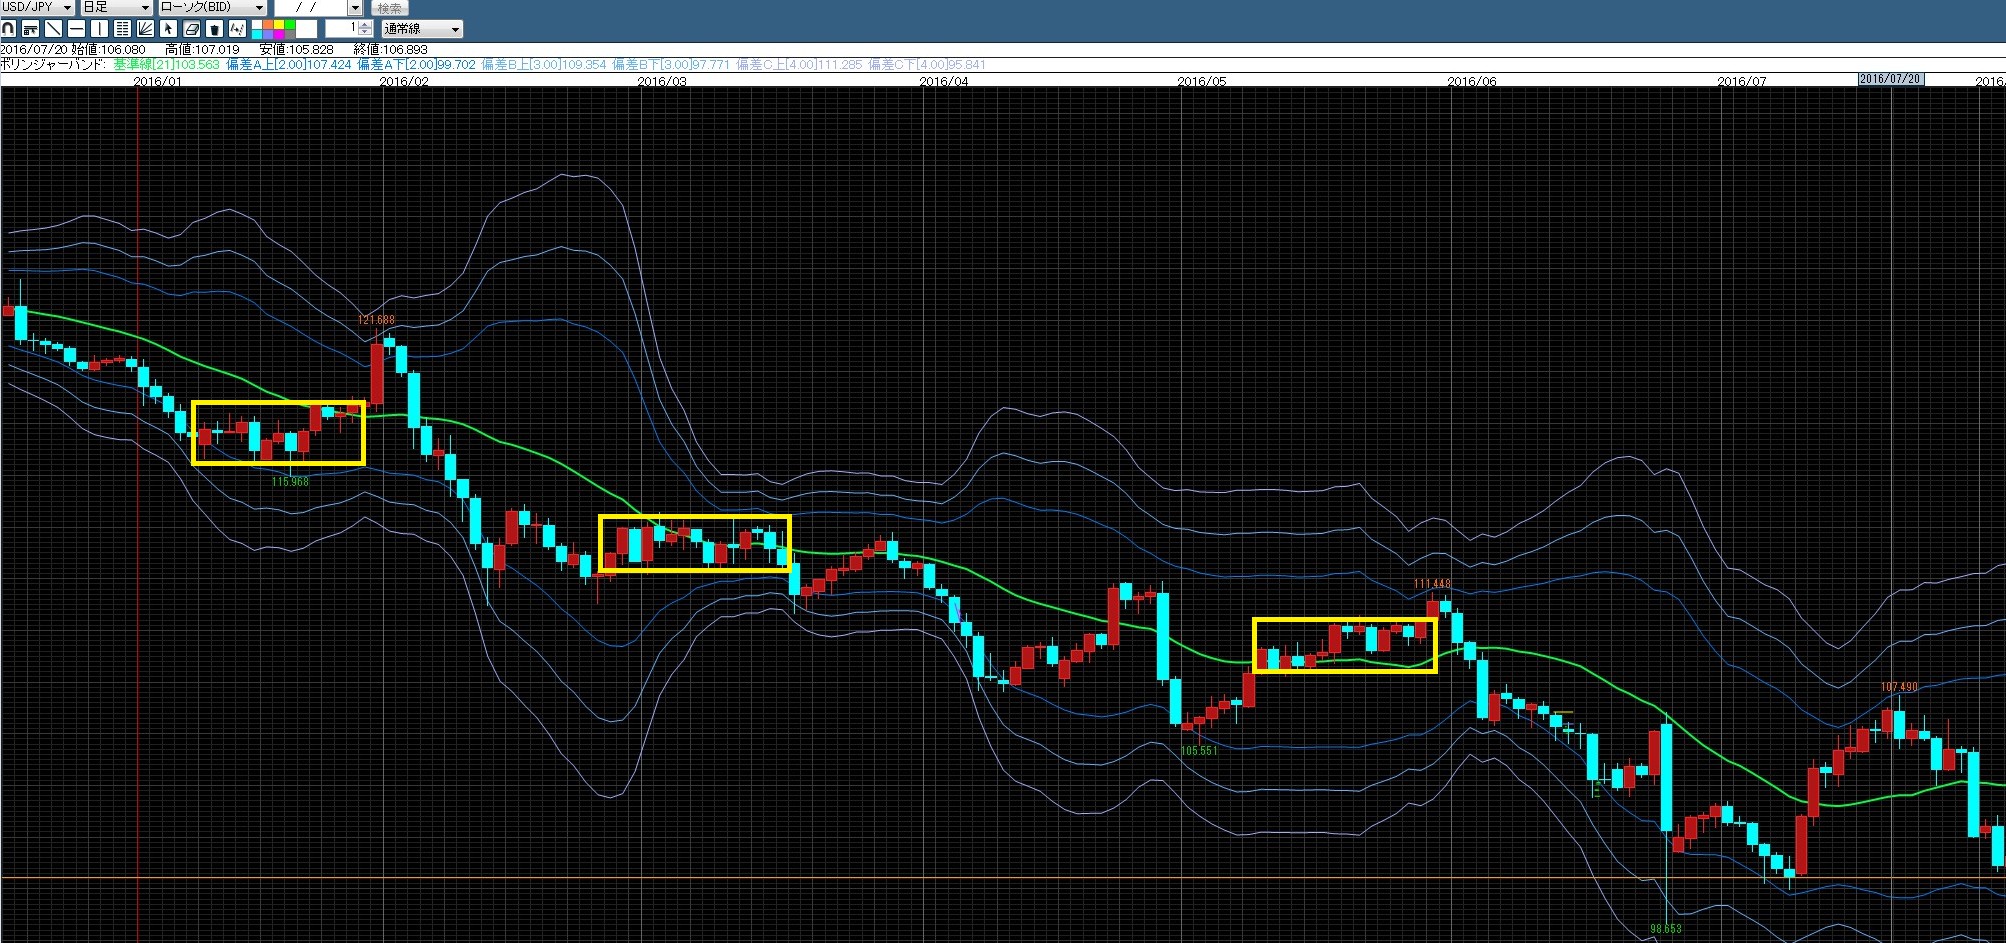Screen dimensions: 2006x943
Task: Click the 2016/07 date axis label
Action: (1742, 81)
